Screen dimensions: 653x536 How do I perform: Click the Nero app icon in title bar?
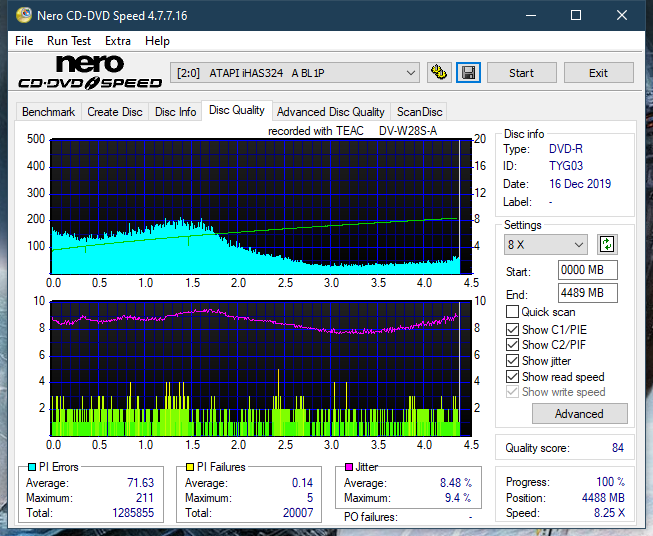(x=24, y=15)
